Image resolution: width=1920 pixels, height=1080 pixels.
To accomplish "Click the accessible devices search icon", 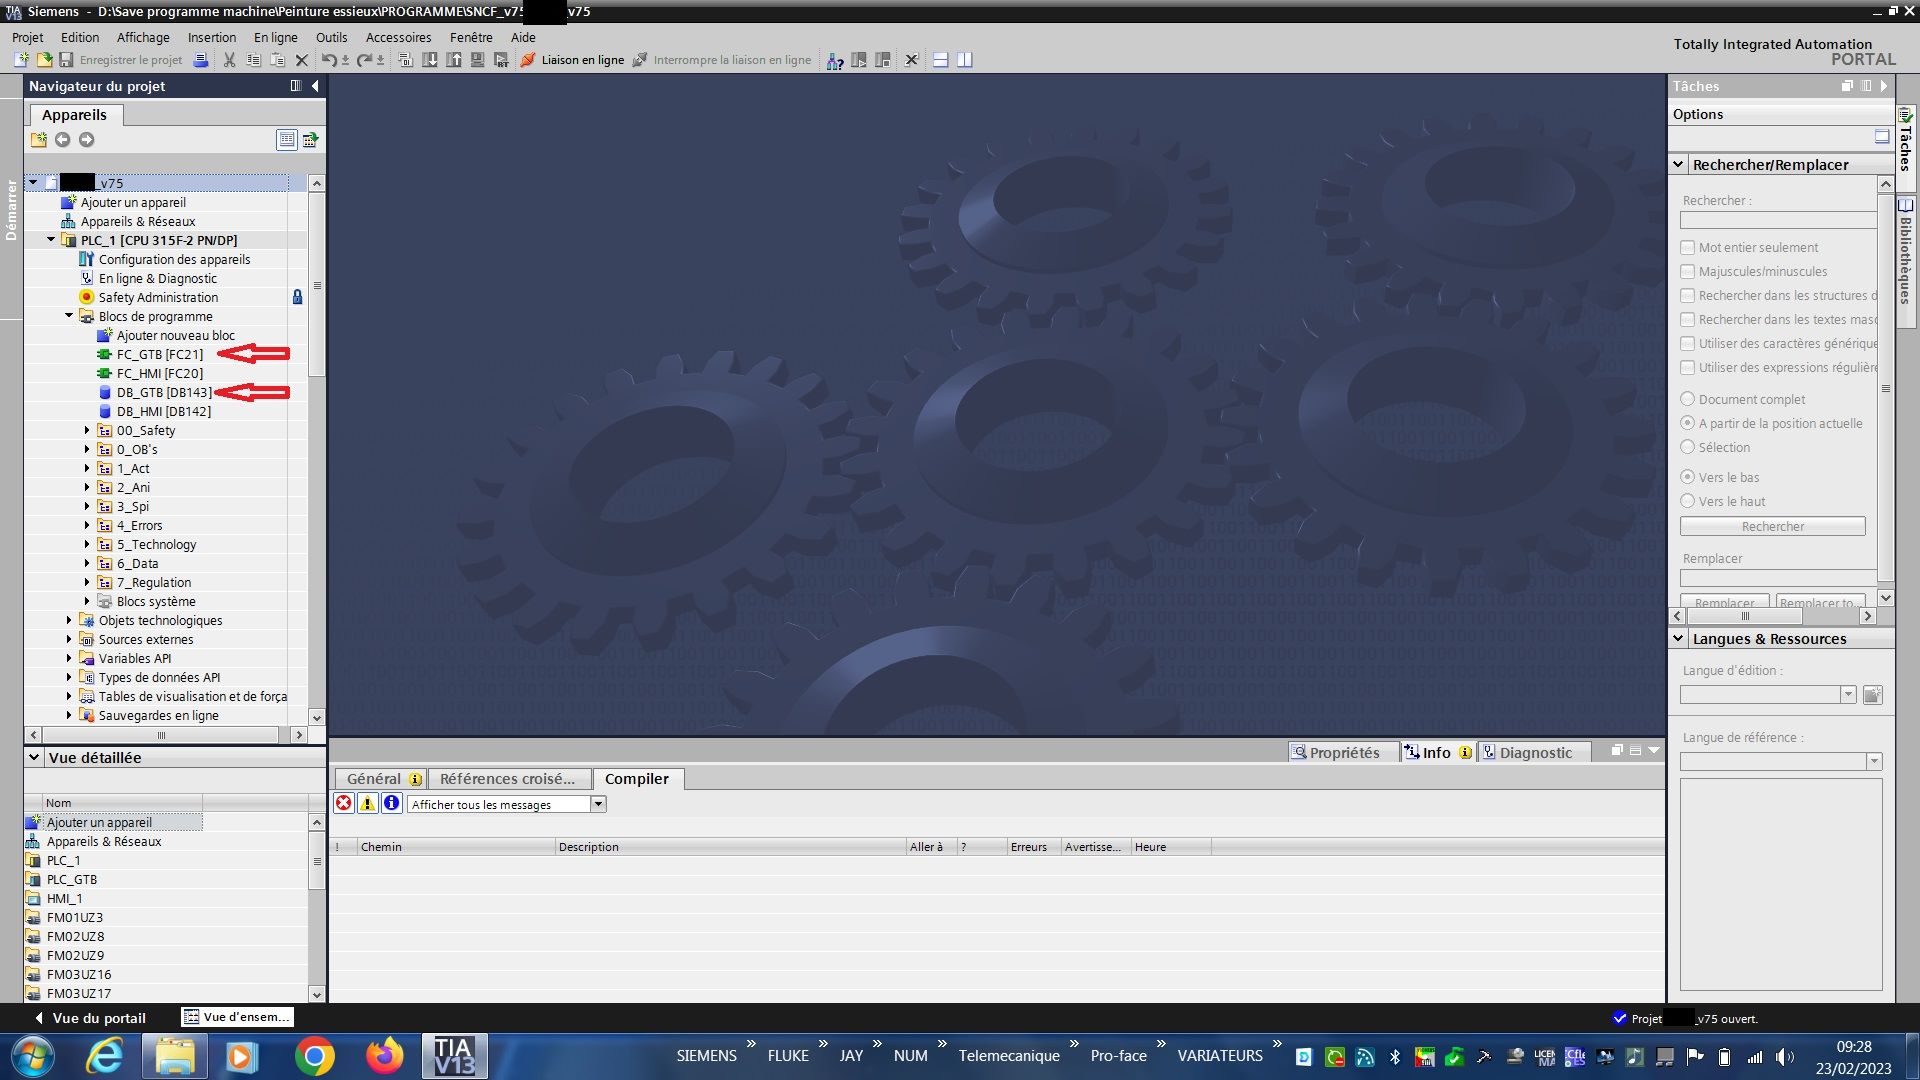I will pyautogui.click(x=835, y=61).
